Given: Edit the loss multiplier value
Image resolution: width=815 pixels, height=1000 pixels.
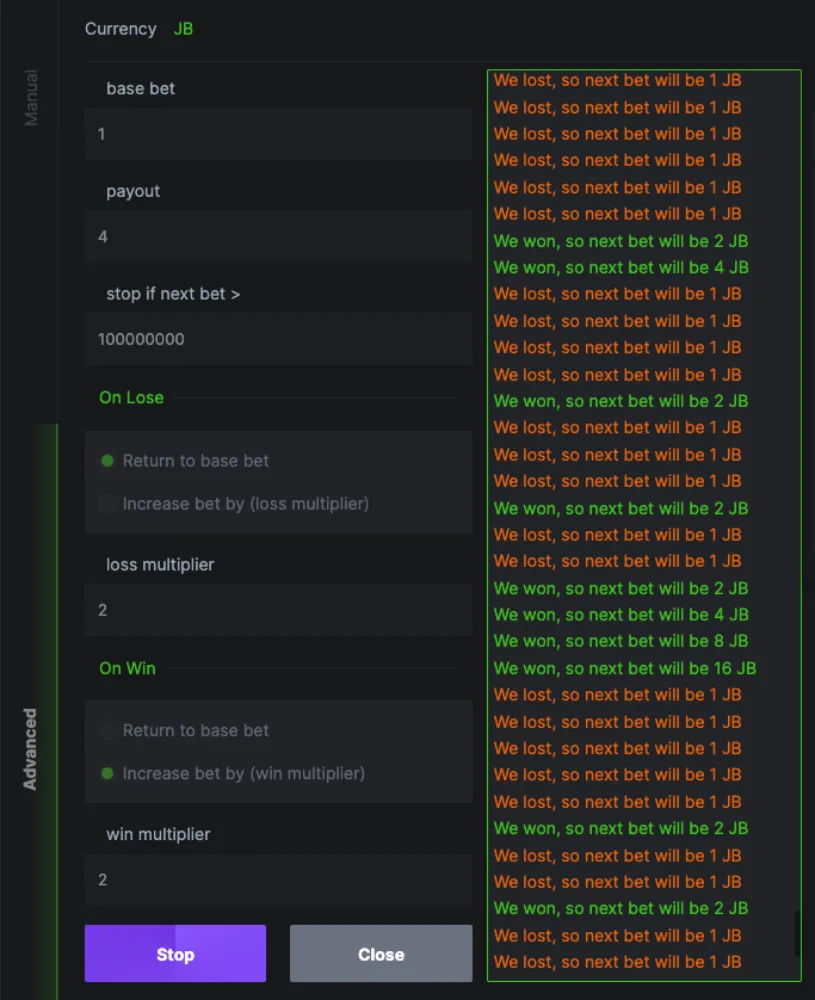Looking at the screenshot, I should [277, 609].
